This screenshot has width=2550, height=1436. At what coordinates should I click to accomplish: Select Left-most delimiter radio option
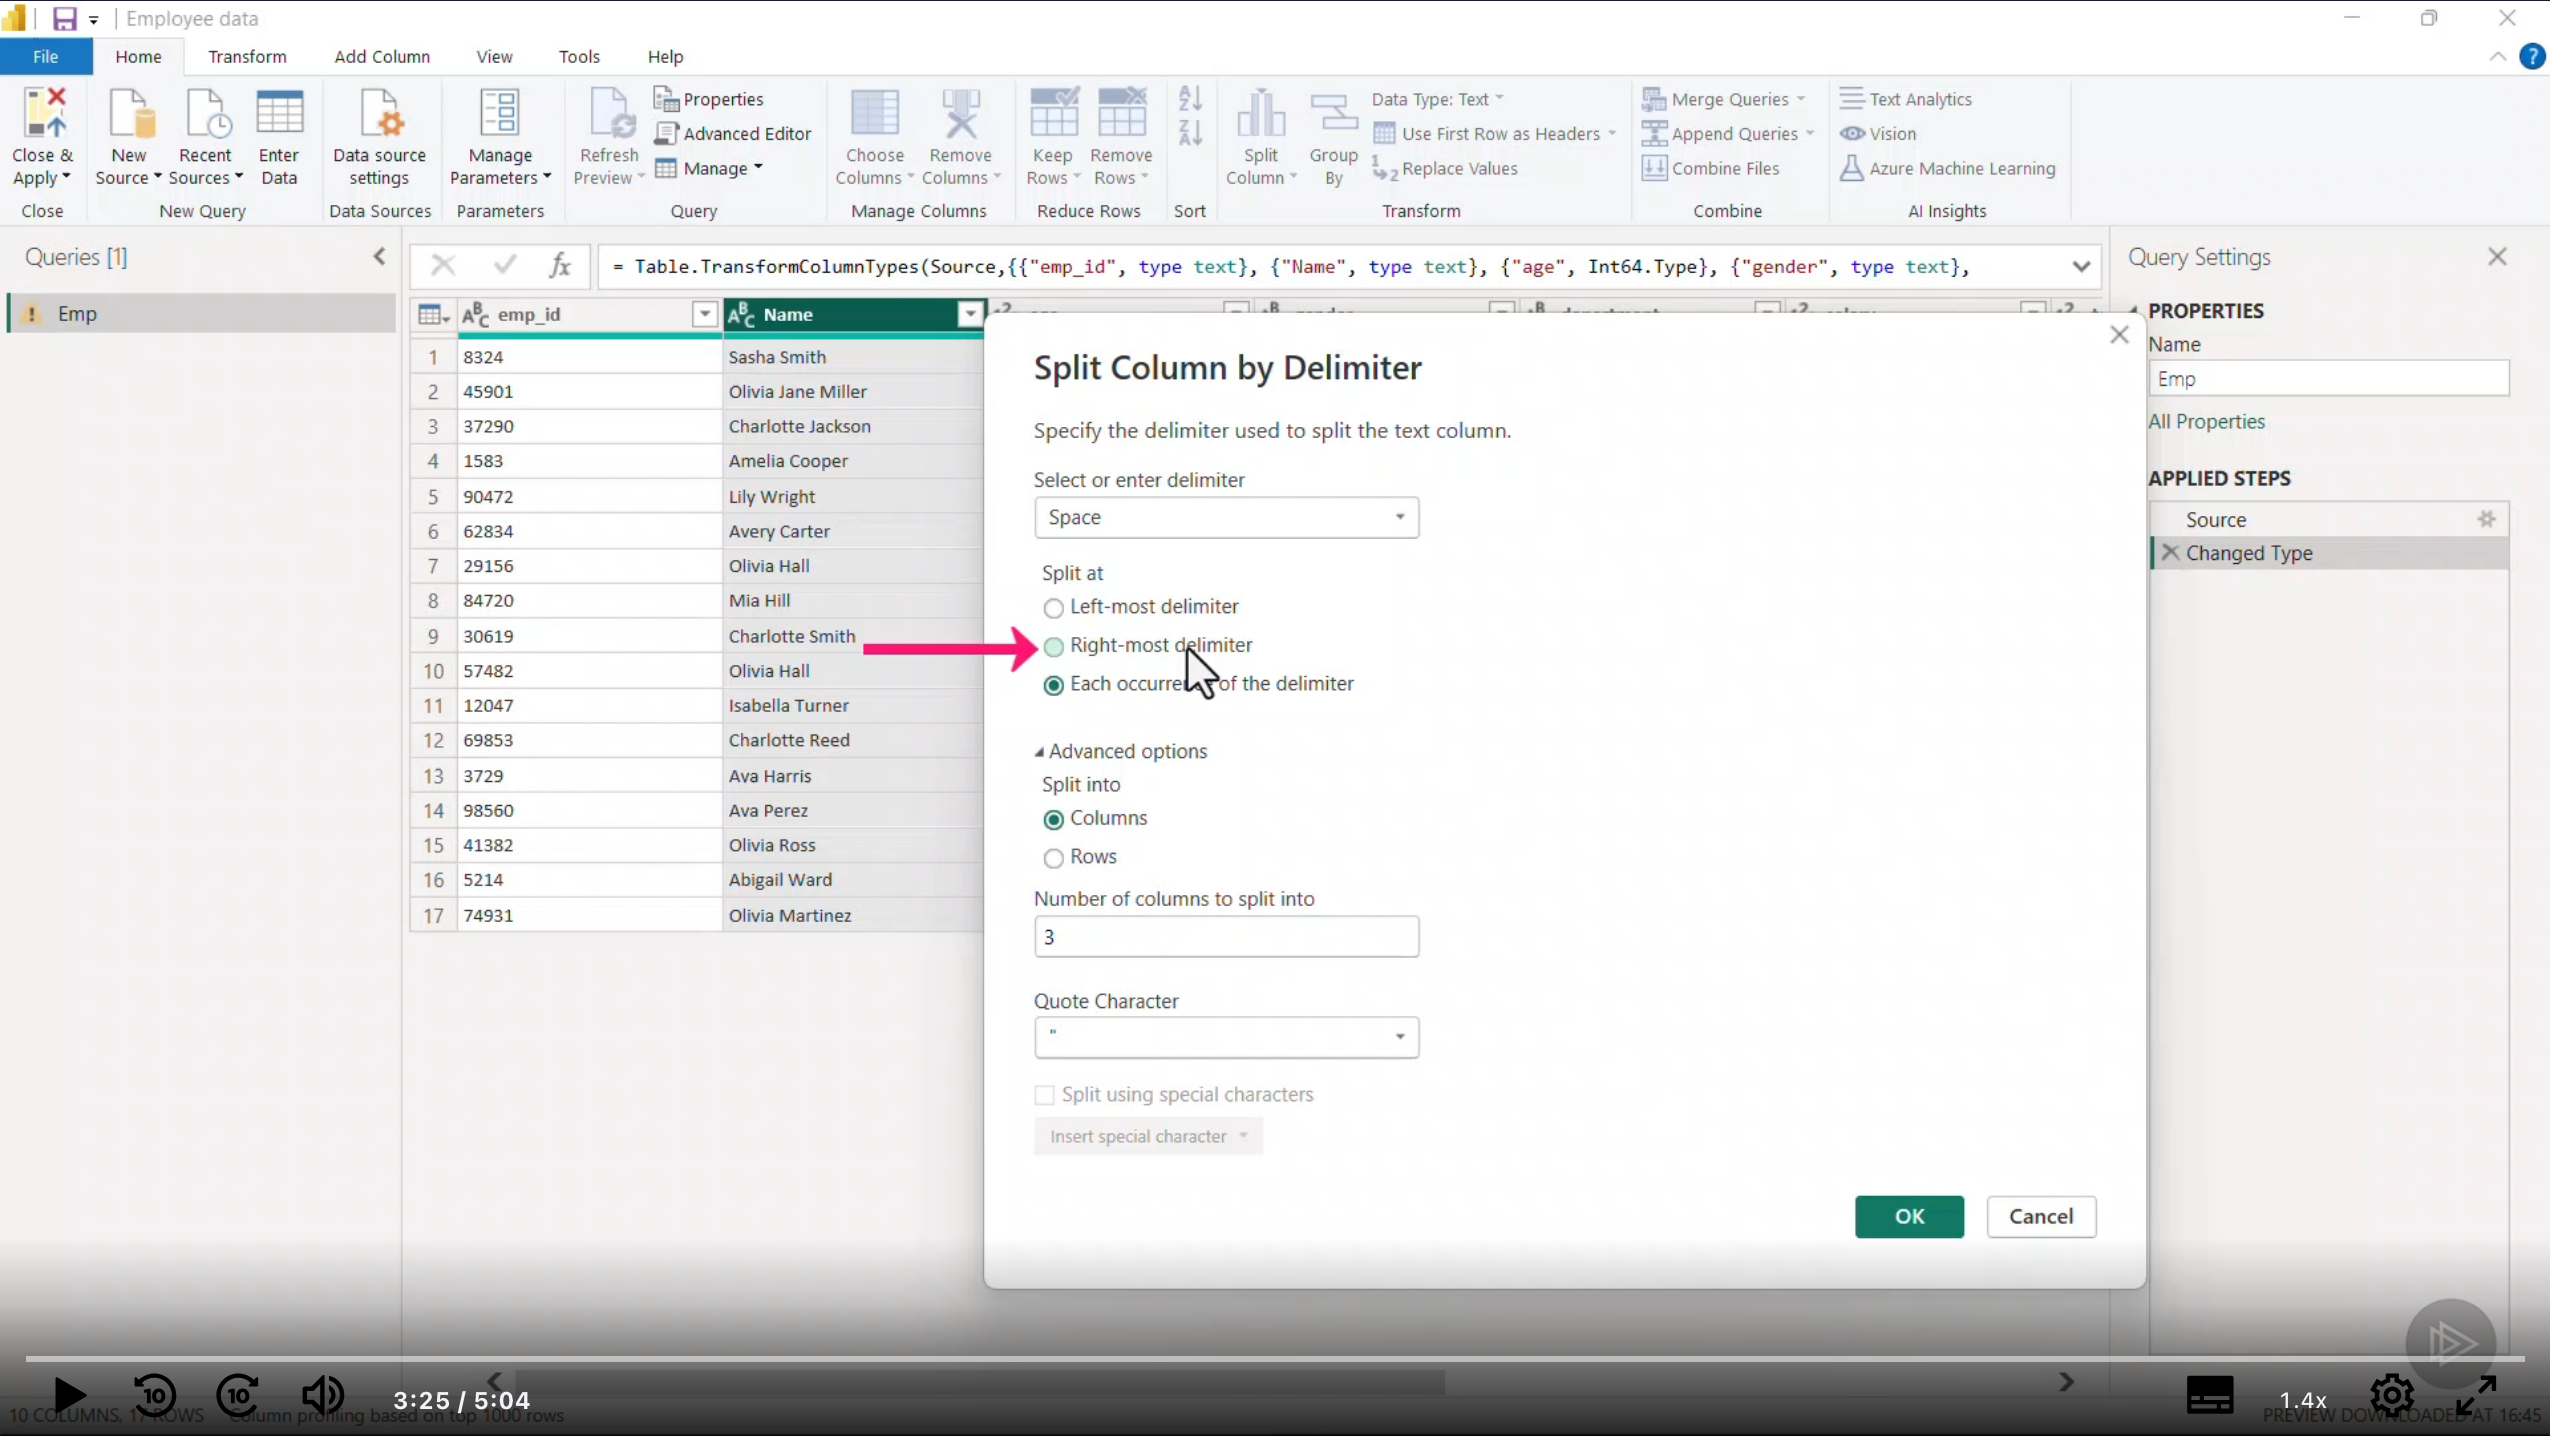point(1053,608)
